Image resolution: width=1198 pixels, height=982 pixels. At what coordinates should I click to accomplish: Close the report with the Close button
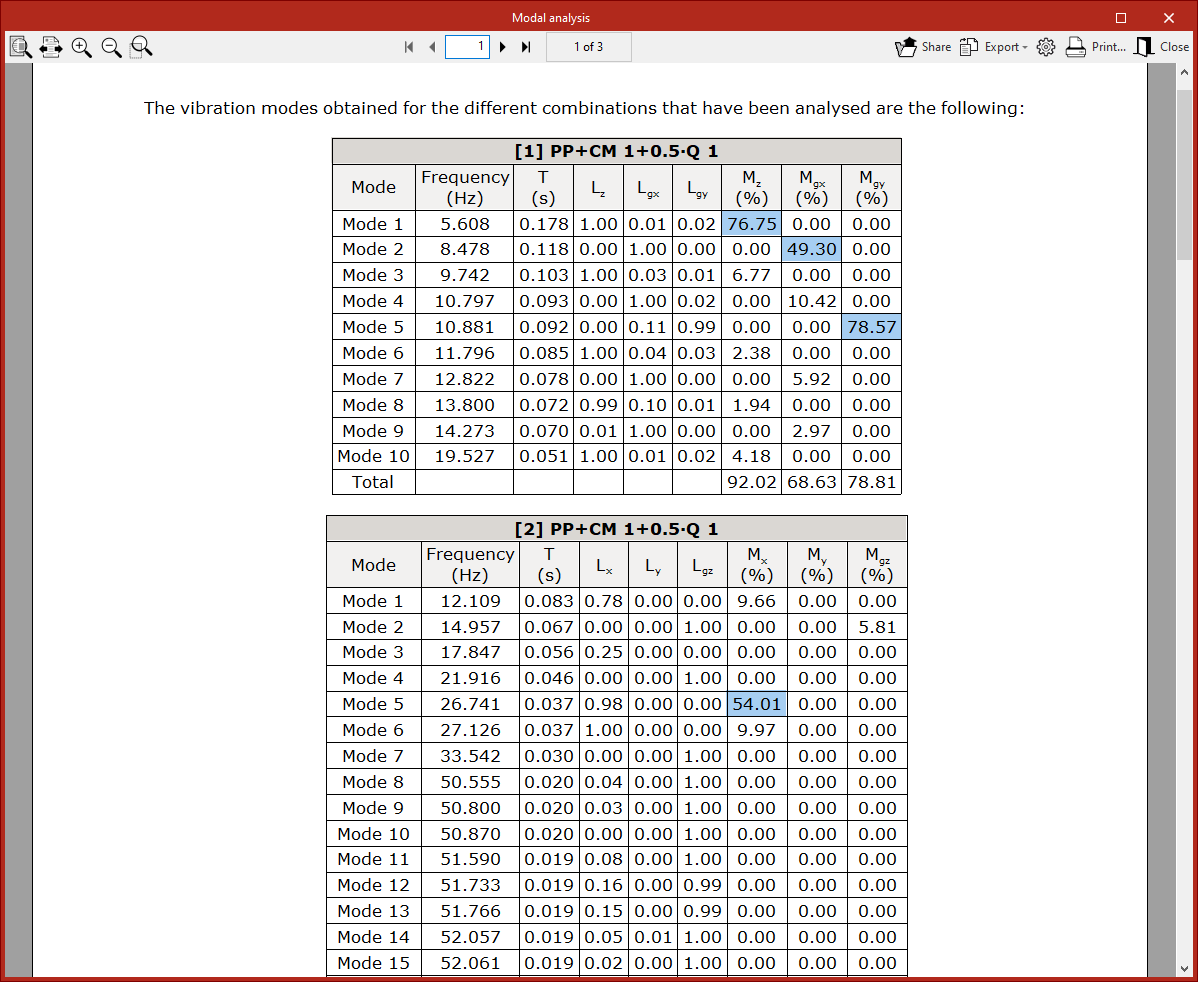point(1162,47)
